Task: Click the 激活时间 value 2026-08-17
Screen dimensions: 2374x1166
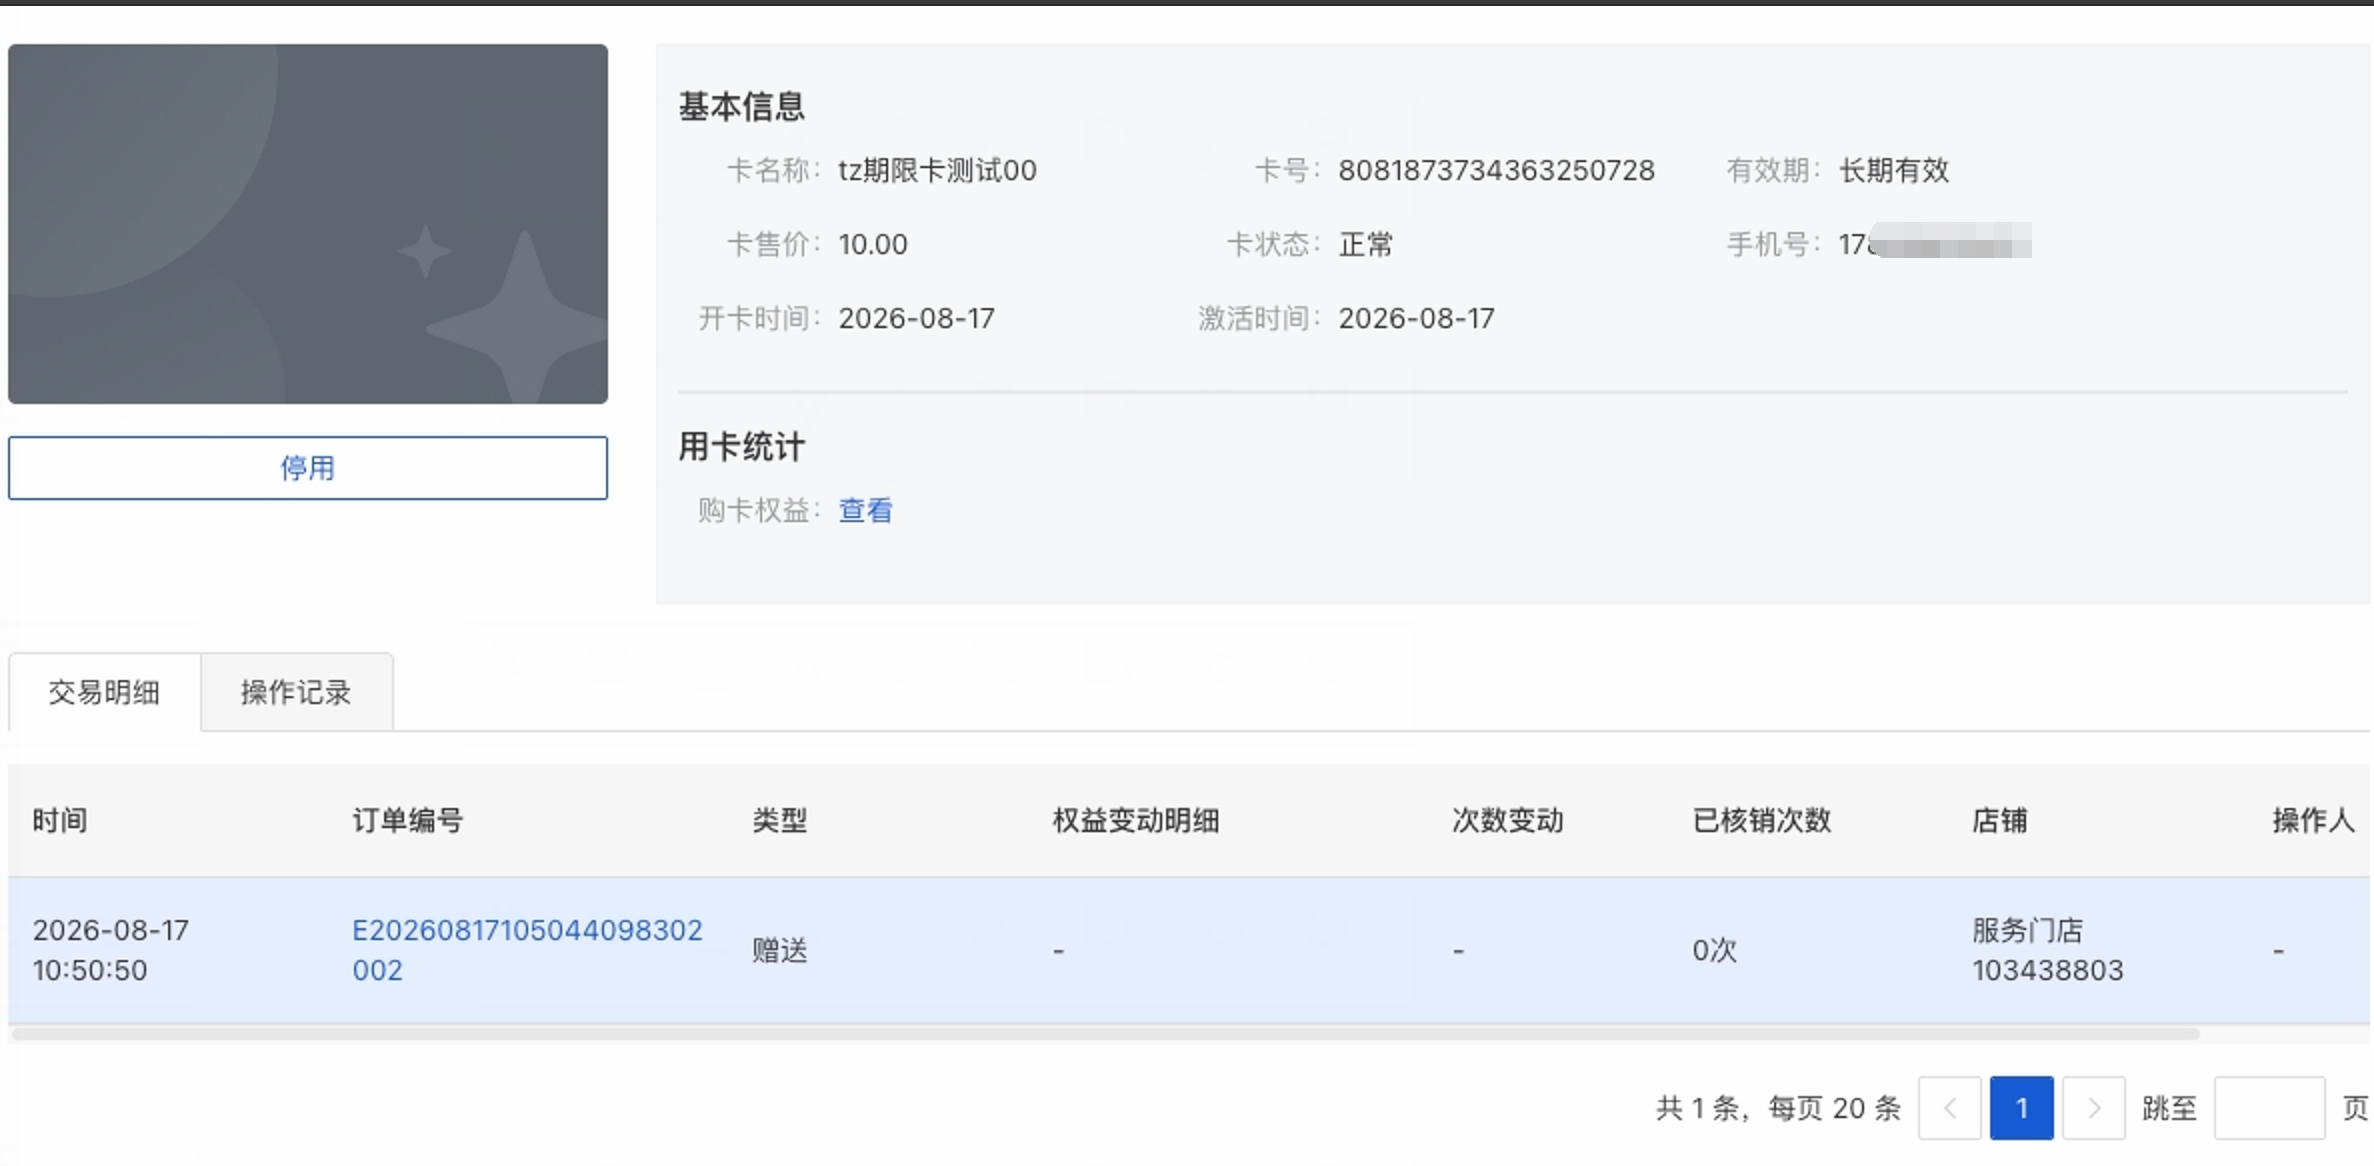Action: 1417,319
